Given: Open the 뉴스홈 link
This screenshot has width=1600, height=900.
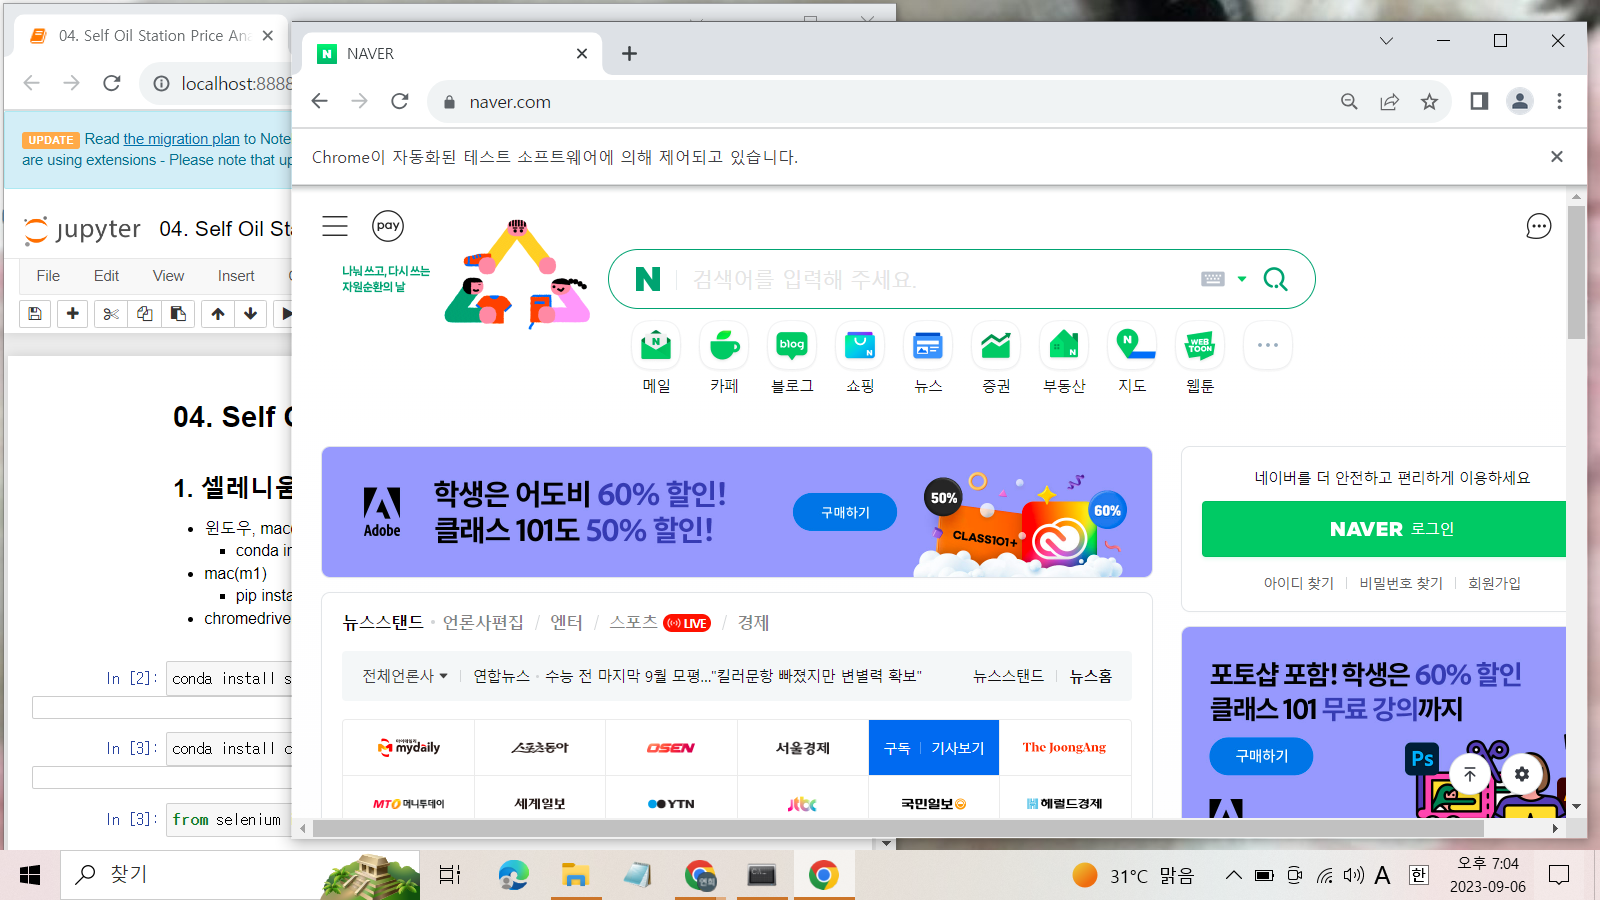Looking at the screenshot, I should point(1091,676).
